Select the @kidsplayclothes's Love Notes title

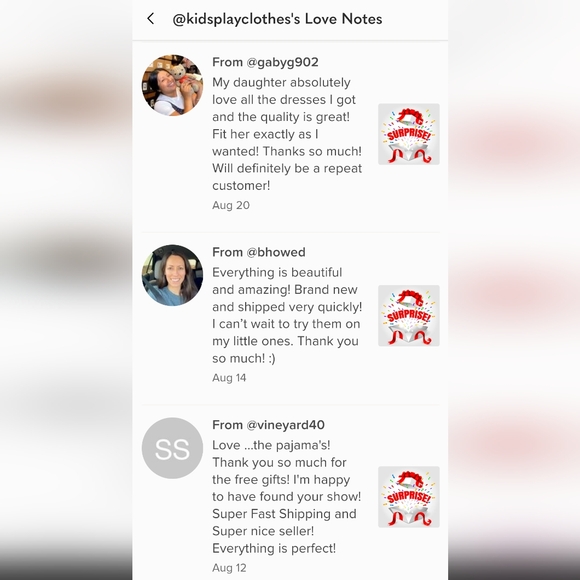[277, 19]
